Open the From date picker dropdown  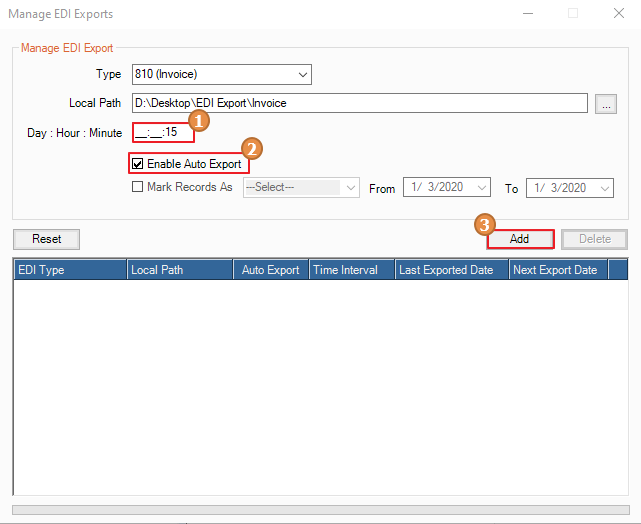click(483, 188)
